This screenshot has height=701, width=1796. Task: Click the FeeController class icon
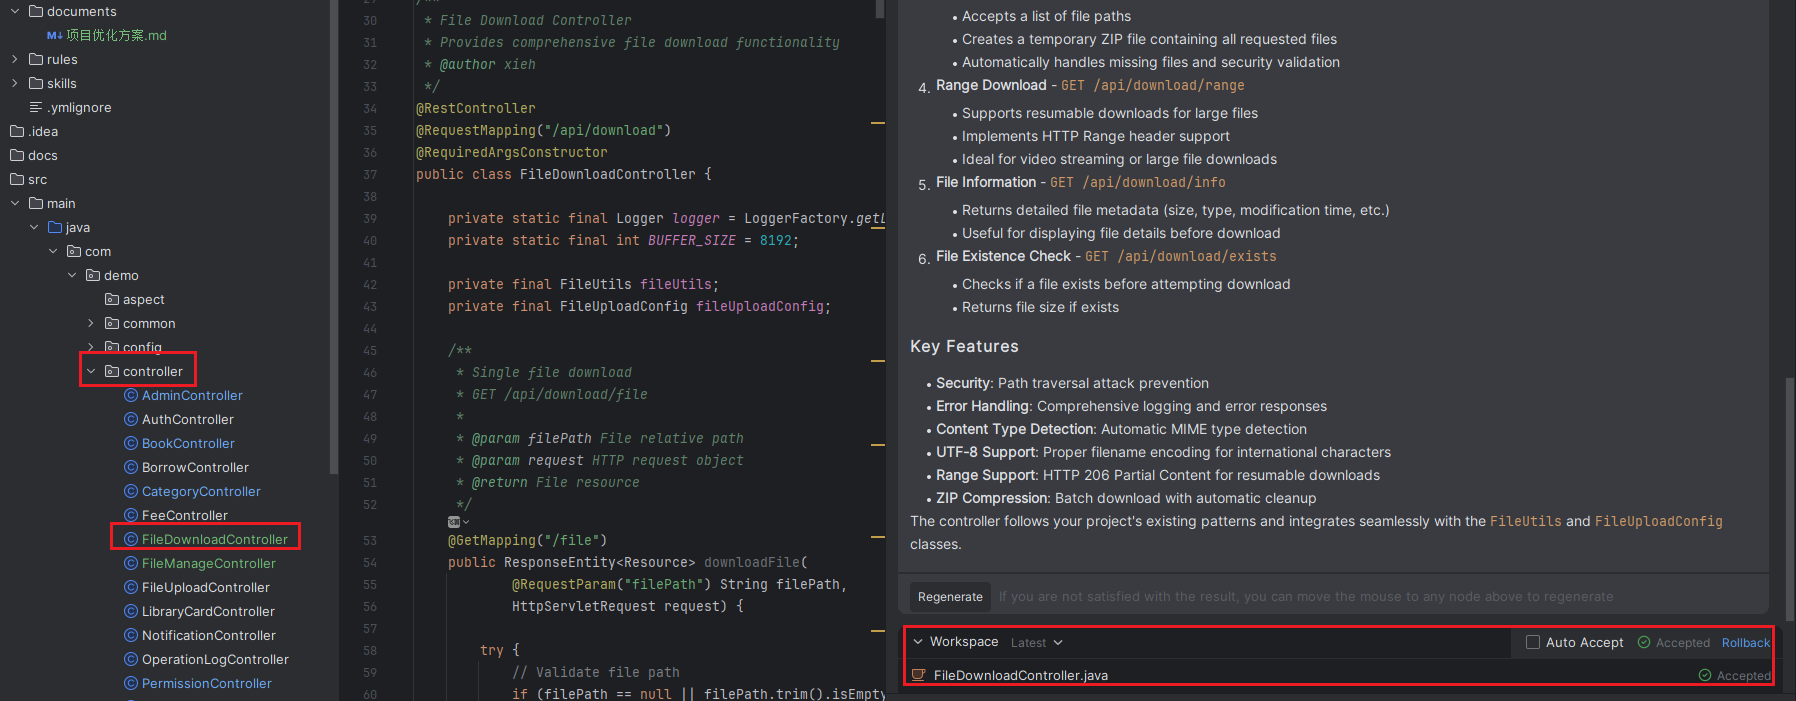[131, 515]
